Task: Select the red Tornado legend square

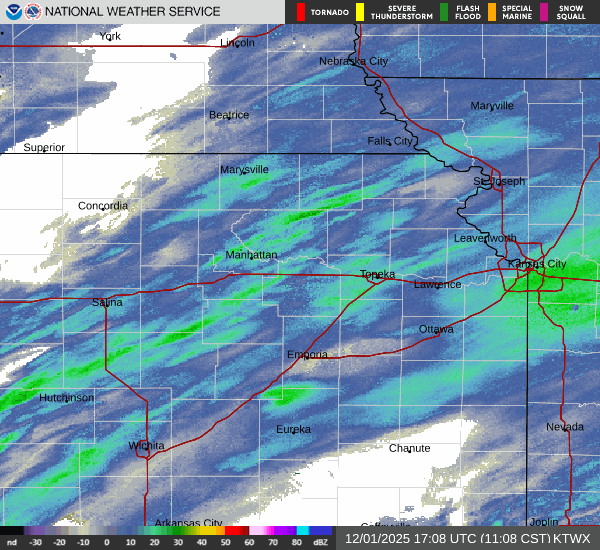Action: click(301, 12)
